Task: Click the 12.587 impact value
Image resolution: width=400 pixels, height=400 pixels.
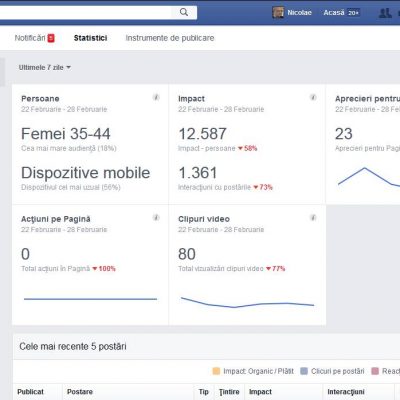Action: pyautogui.click(x=202, y=134)
